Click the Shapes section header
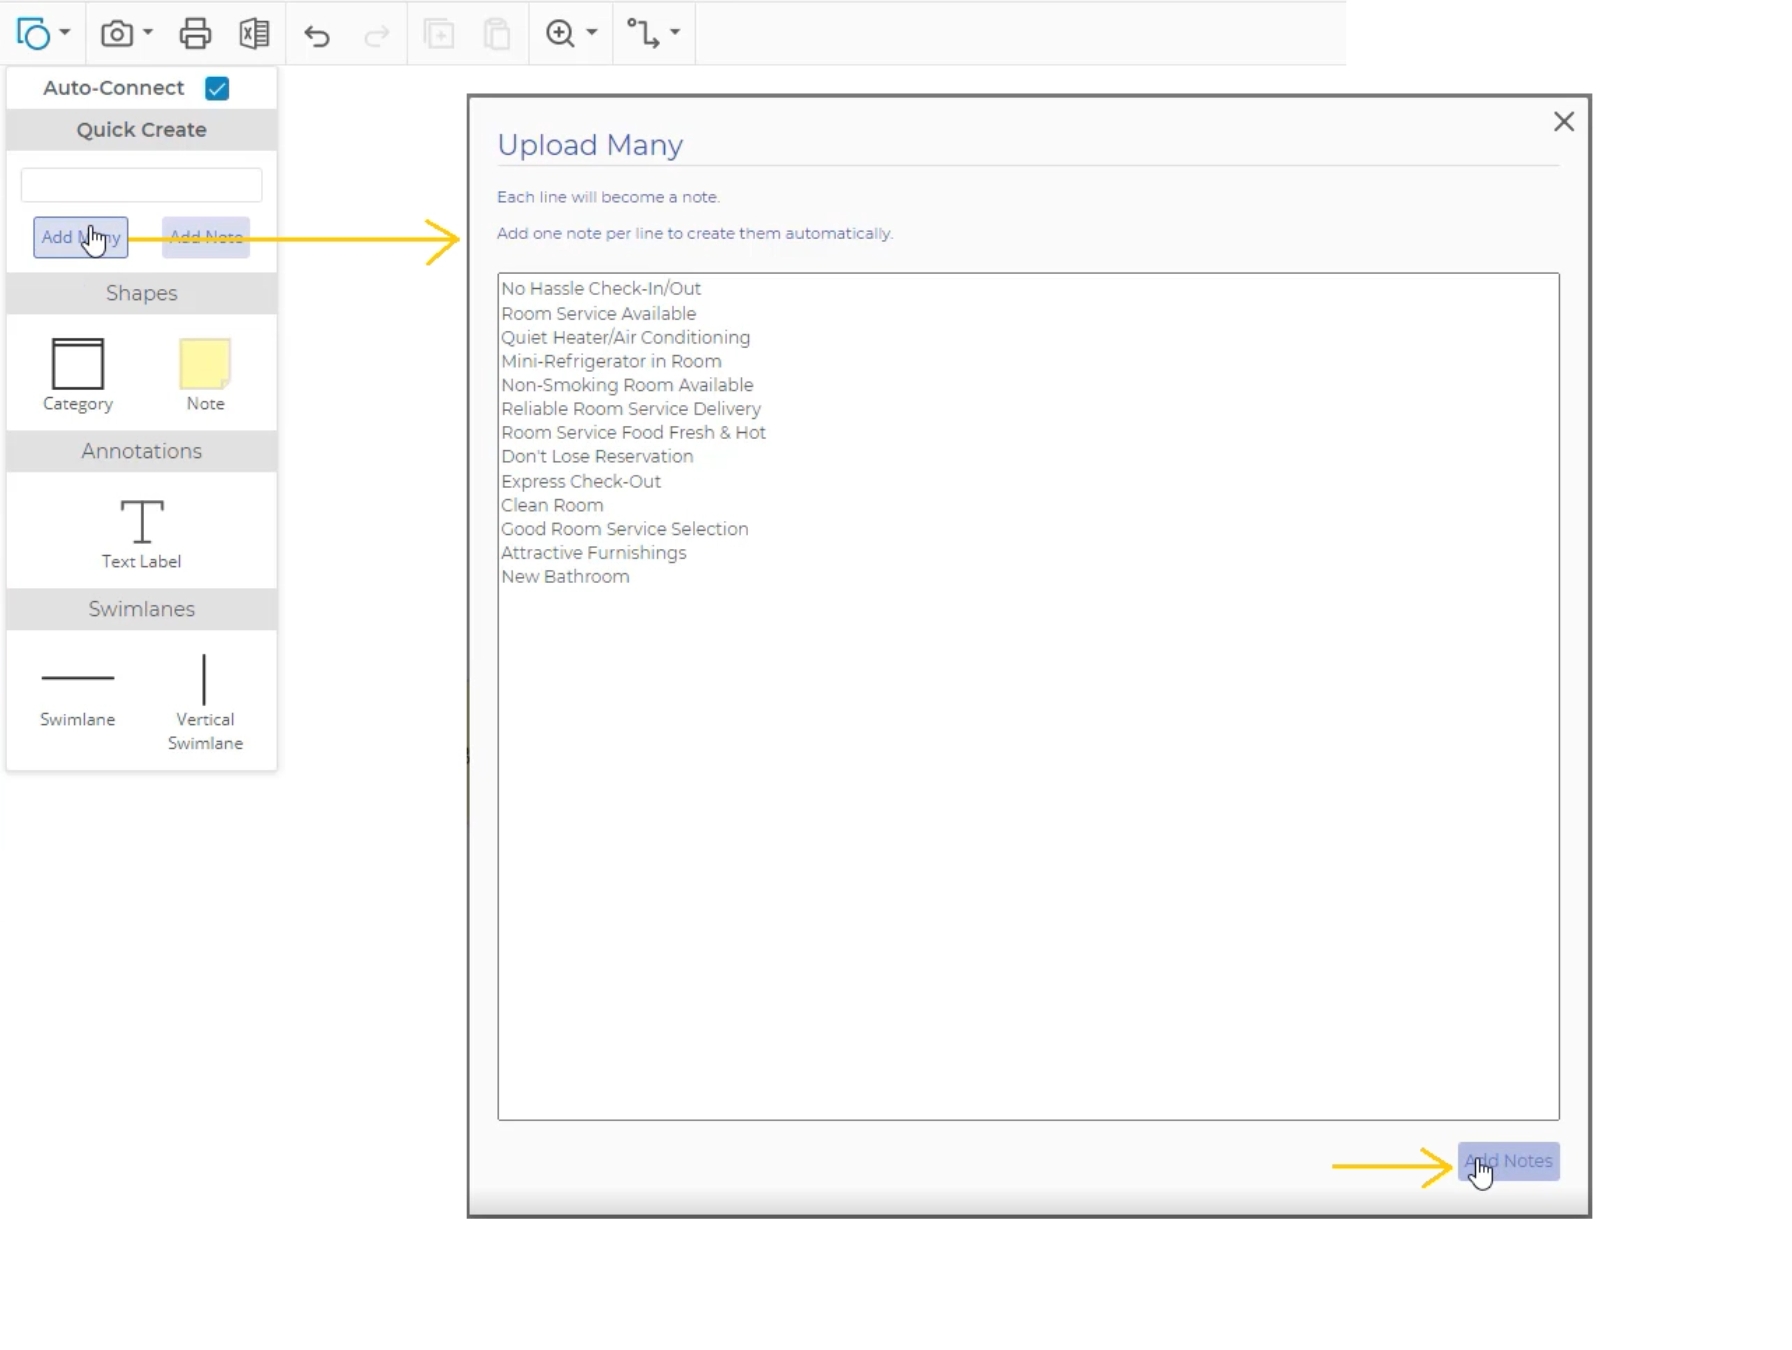Viewport: 1792px width, 1350px height. [141, 293]
